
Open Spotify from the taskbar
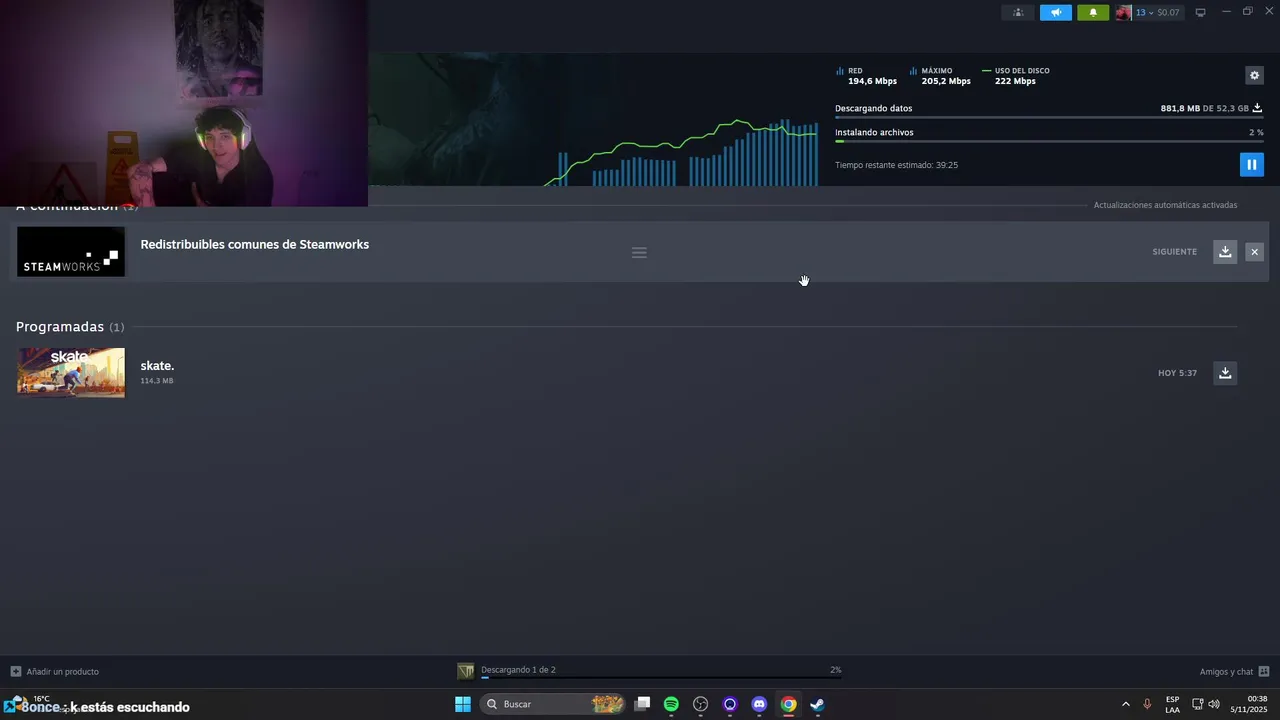671,704
